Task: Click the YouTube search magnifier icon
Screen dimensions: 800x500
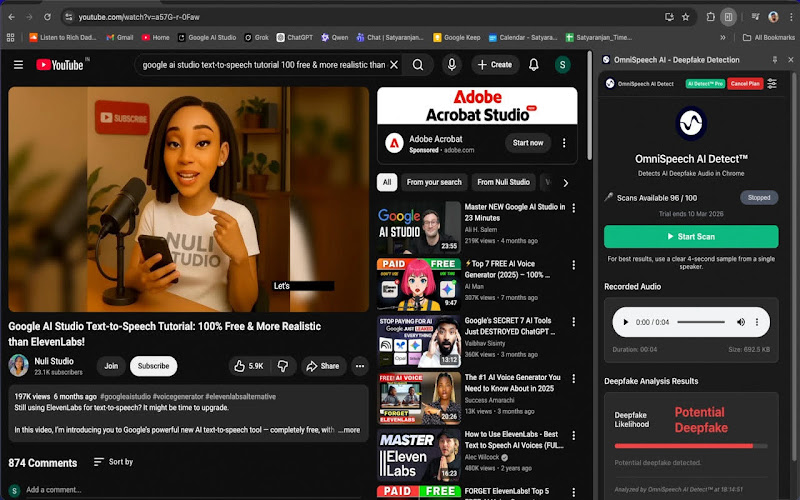Action: tap(418, 65)
